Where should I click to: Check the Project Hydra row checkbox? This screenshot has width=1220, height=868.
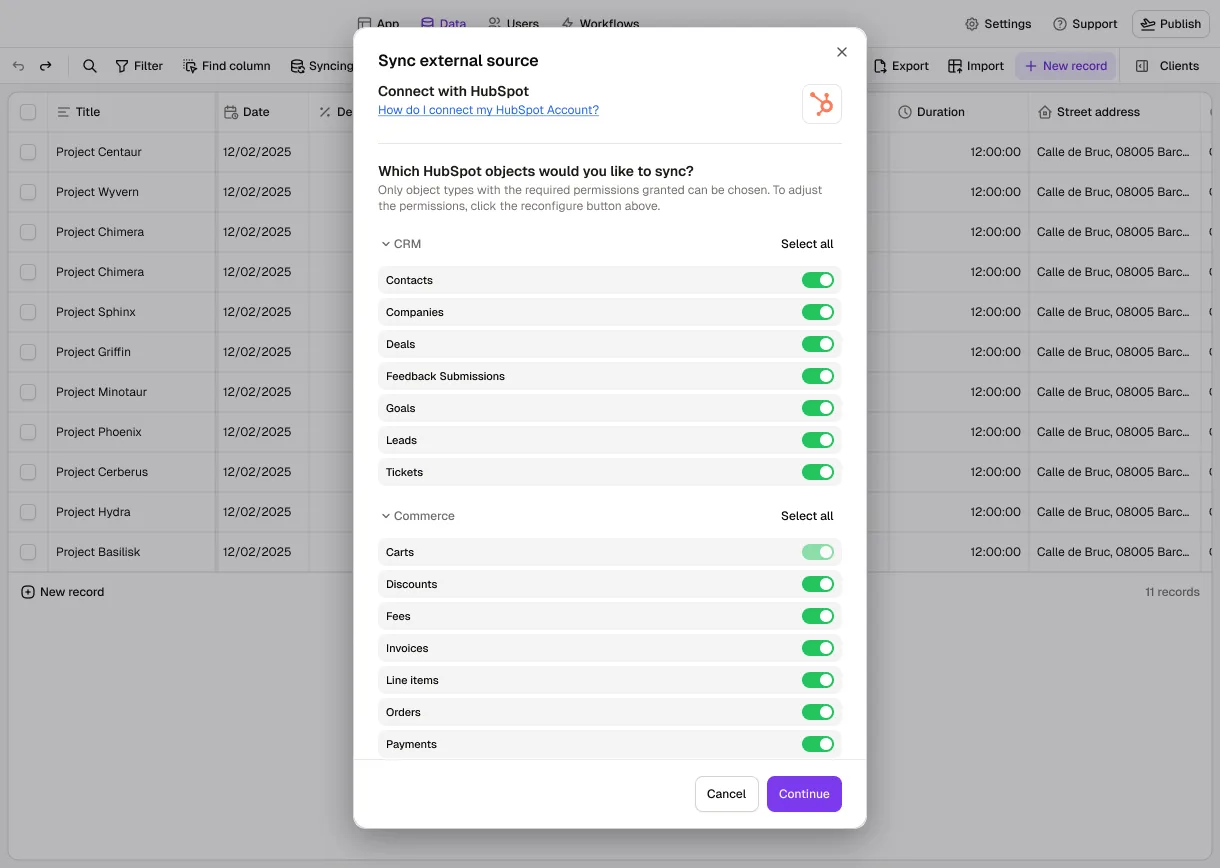coord(28,512)
